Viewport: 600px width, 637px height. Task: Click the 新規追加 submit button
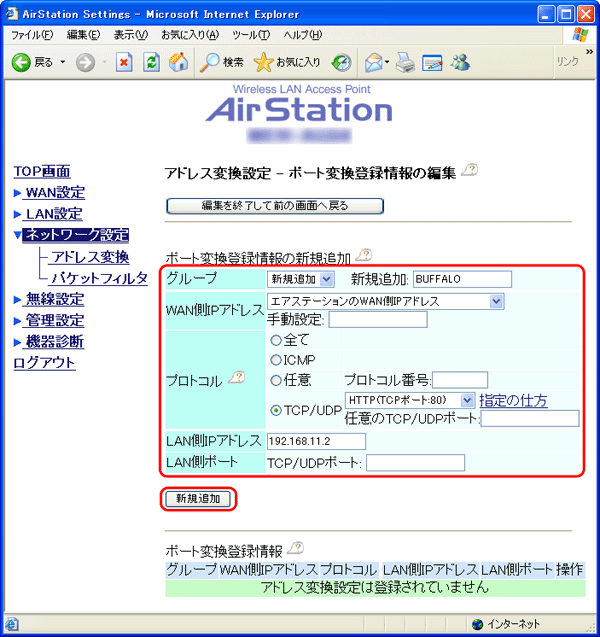(x=198, y=499)
